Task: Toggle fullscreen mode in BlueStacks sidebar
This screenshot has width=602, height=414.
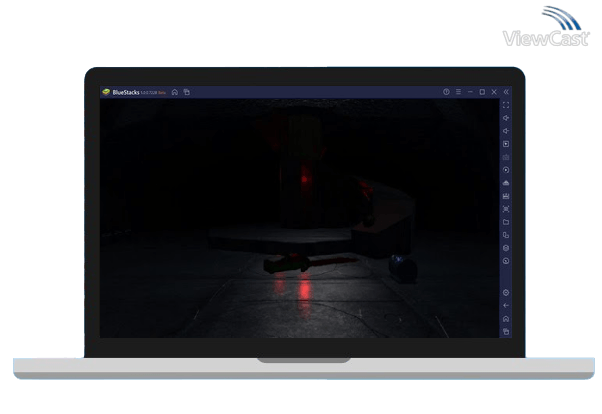Action: tap(506, 105)
